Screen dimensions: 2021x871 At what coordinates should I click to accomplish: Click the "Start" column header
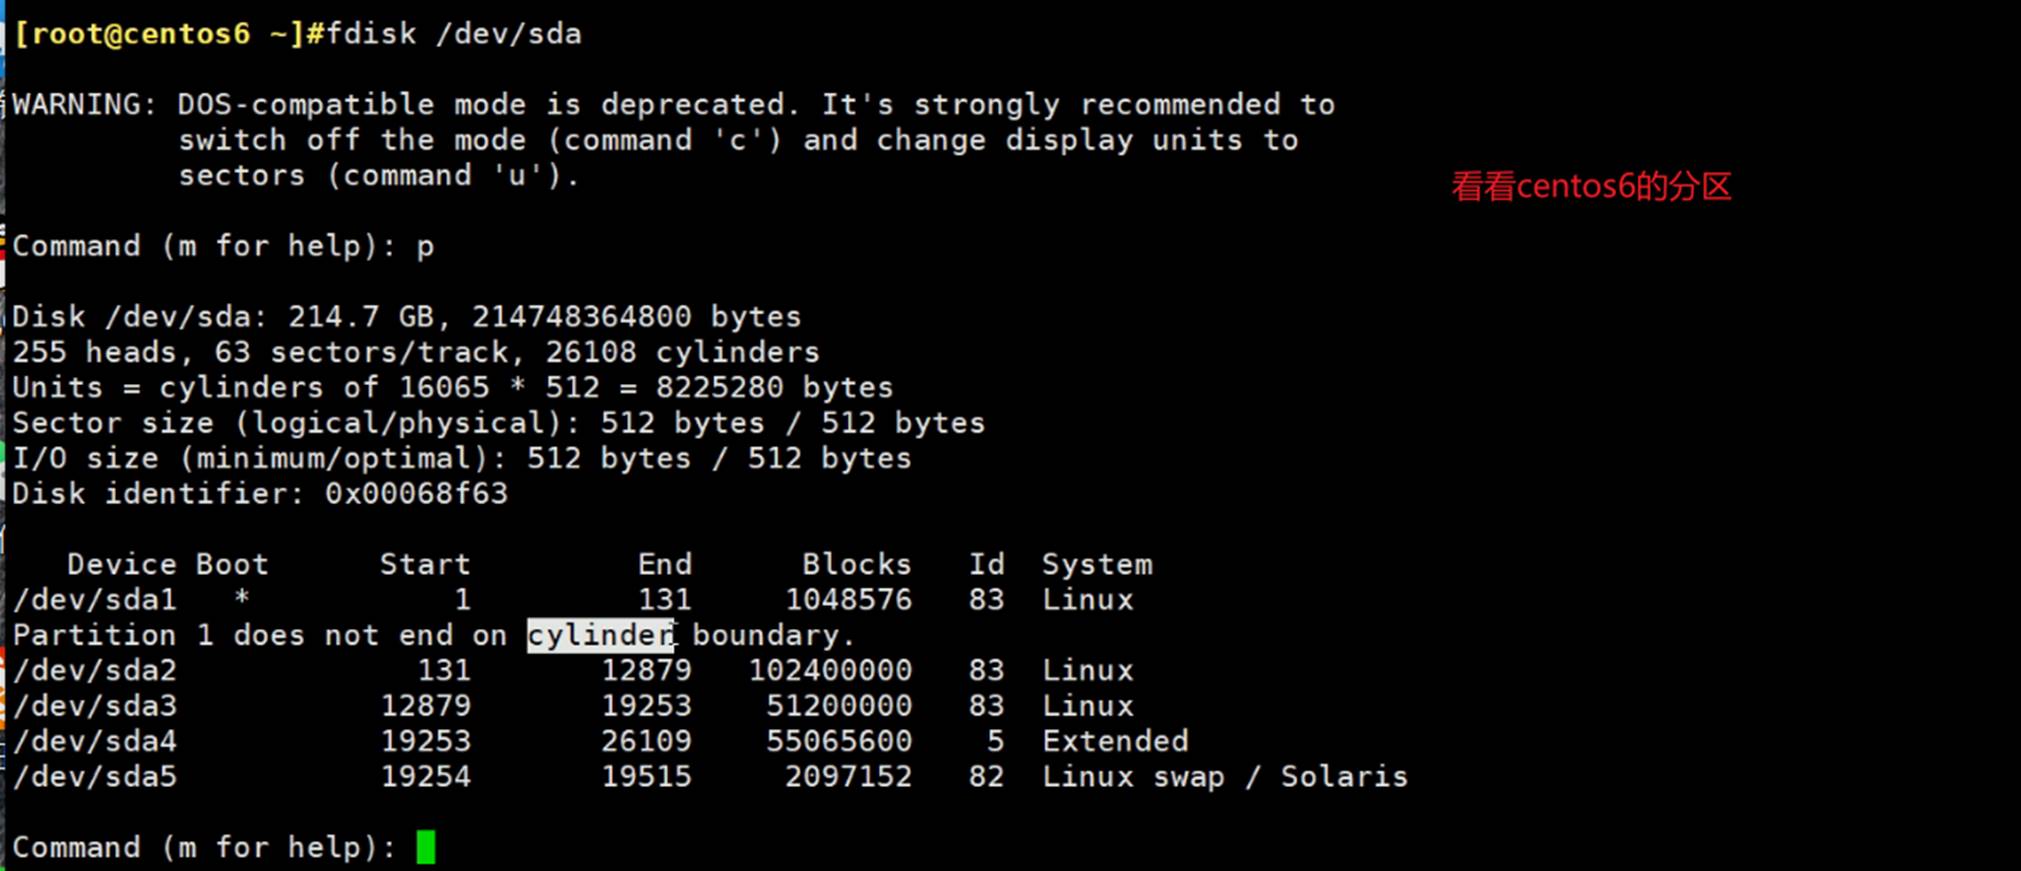425,564
